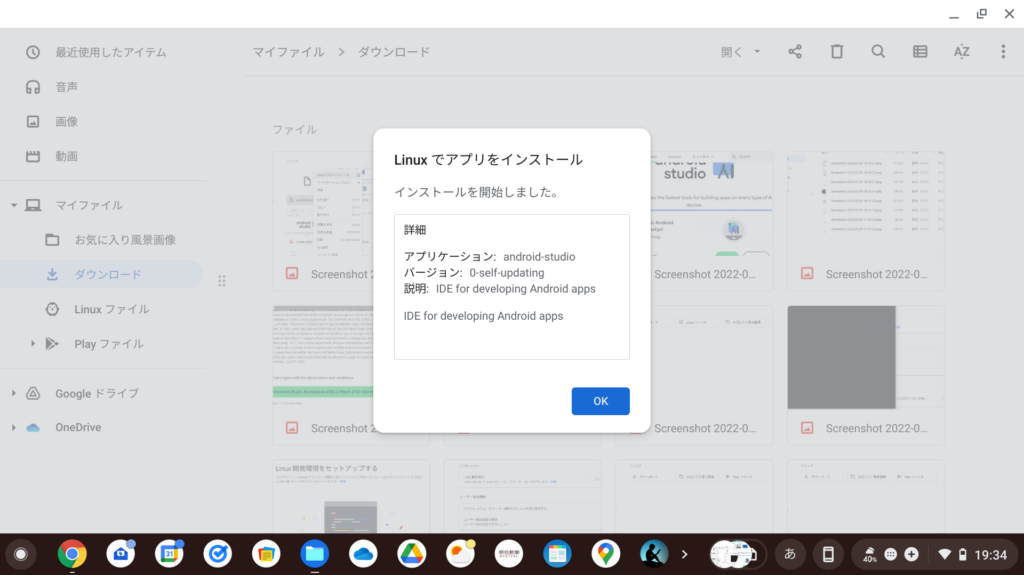The height and width of the screenshot is (575, 1024).
Task: Select the Android Studio screenshot thumbnail
Action: [712, 204]
